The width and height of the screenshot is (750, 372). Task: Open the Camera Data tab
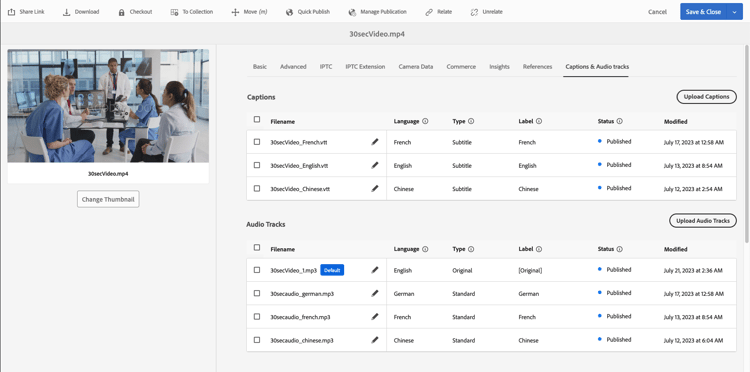pos(416,66)
